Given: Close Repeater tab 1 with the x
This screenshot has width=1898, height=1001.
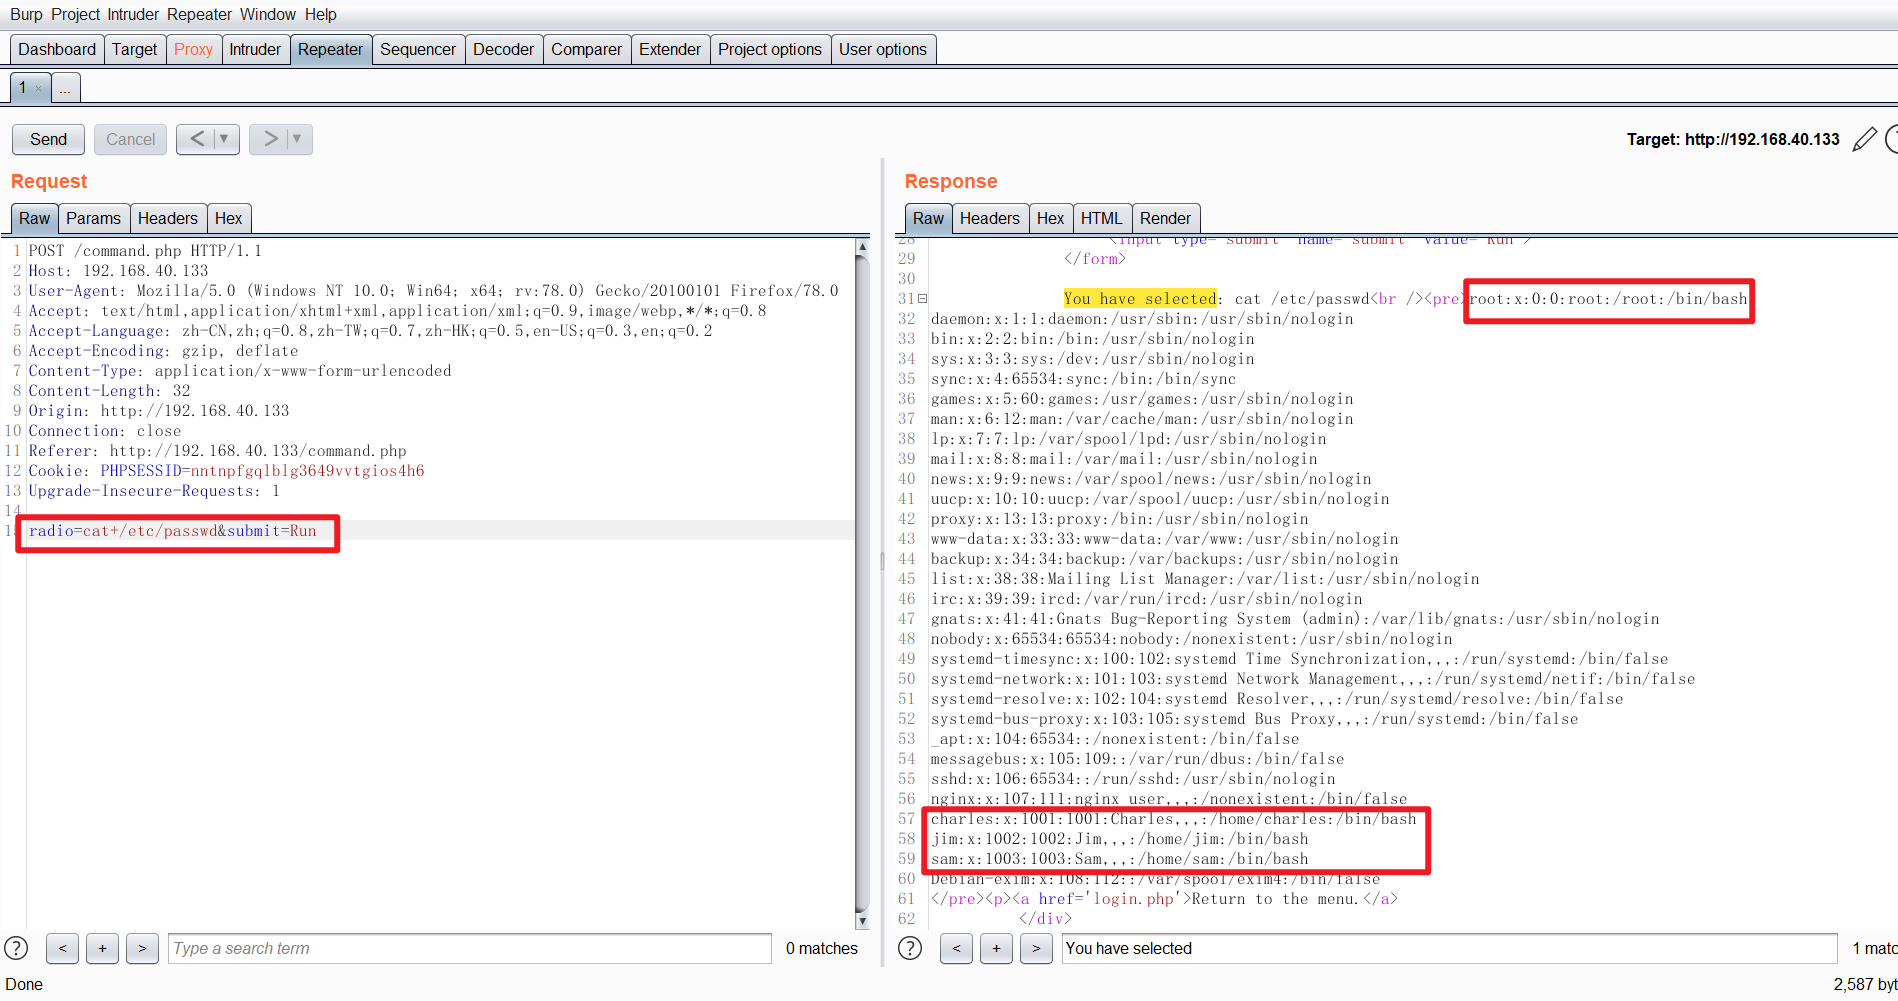Looking at the screenshot, I should tap(39, 88).
